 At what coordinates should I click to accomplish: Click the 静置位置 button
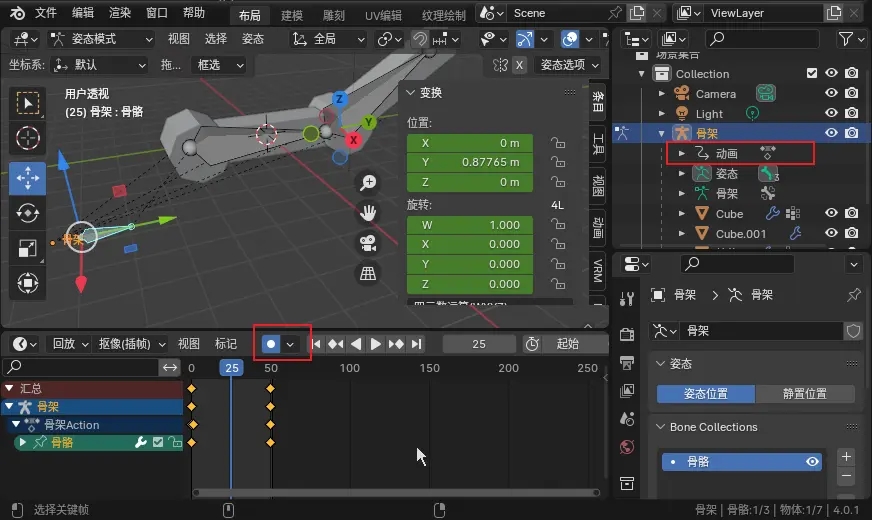805,394
